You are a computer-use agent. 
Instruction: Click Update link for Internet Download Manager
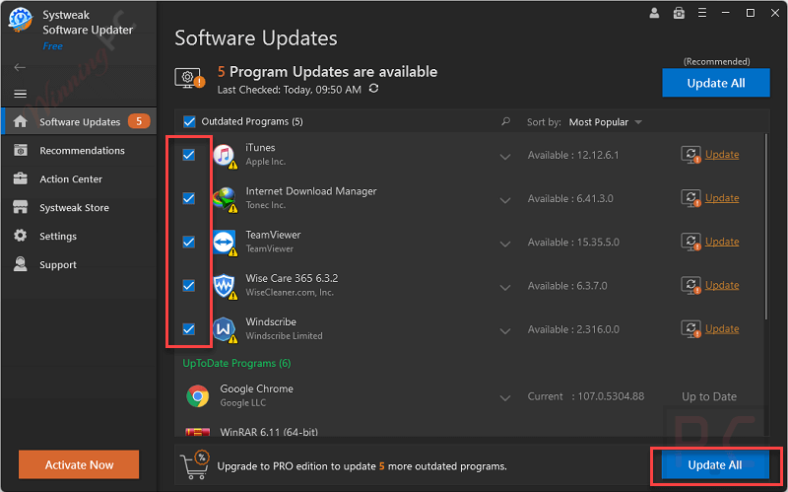[722, 198]
